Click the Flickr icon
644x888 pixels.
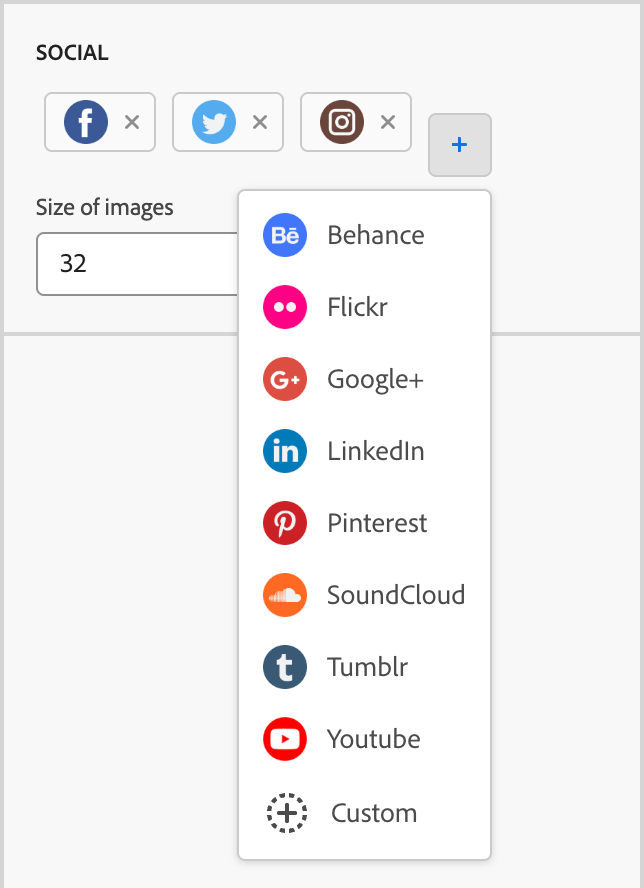[x=285, y=307]
